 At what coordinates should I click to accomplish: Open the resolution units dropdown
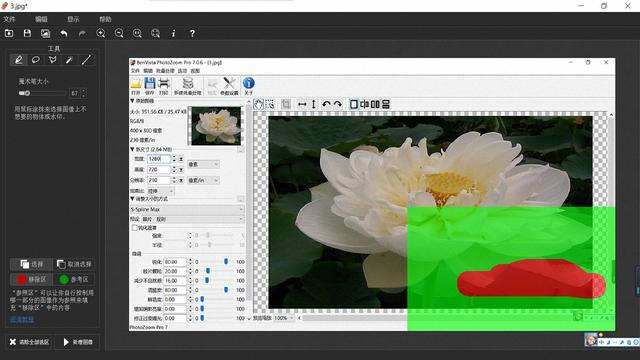(203, 180)
